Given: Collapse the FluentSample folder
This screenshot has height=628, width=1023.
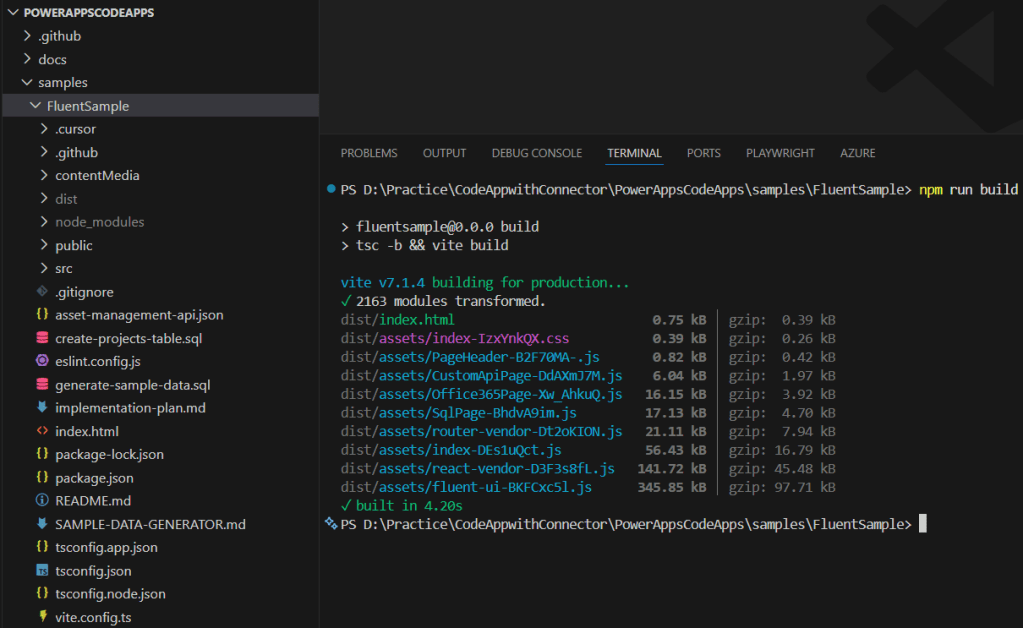Looking at the screenshot, I should 36,106.
